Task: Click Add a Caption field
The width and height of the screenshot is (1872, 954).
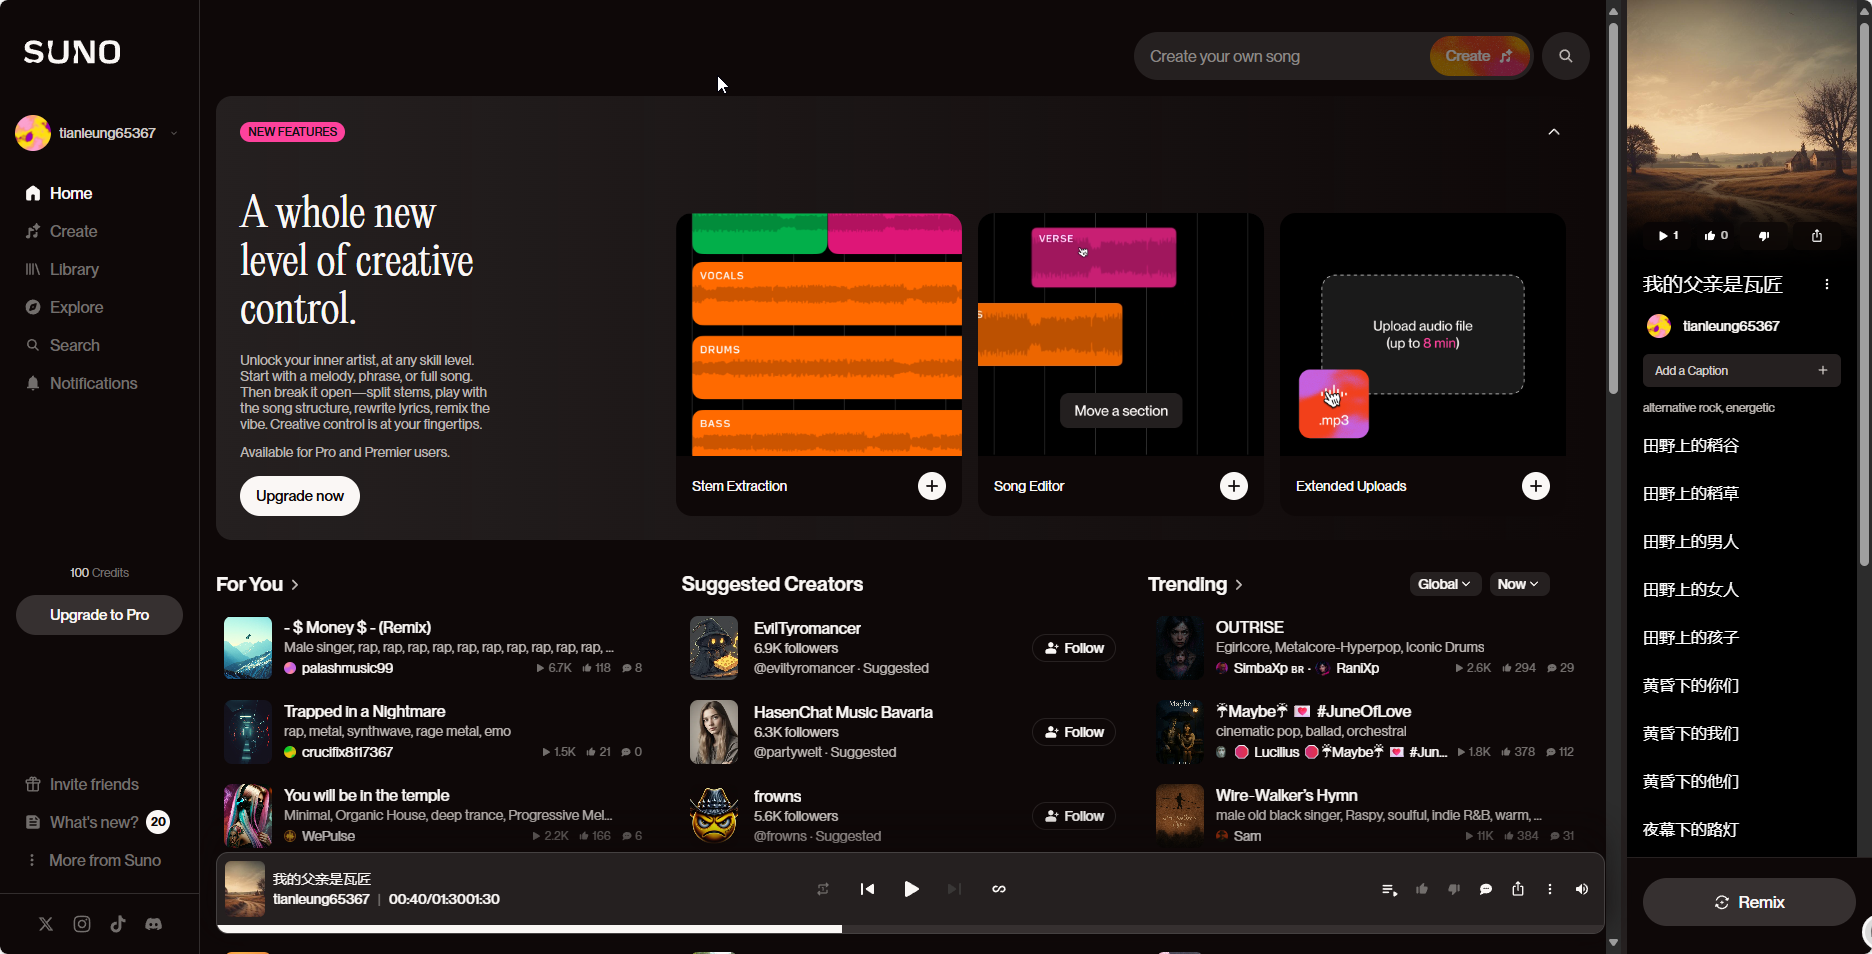Action: point(1741,371)
